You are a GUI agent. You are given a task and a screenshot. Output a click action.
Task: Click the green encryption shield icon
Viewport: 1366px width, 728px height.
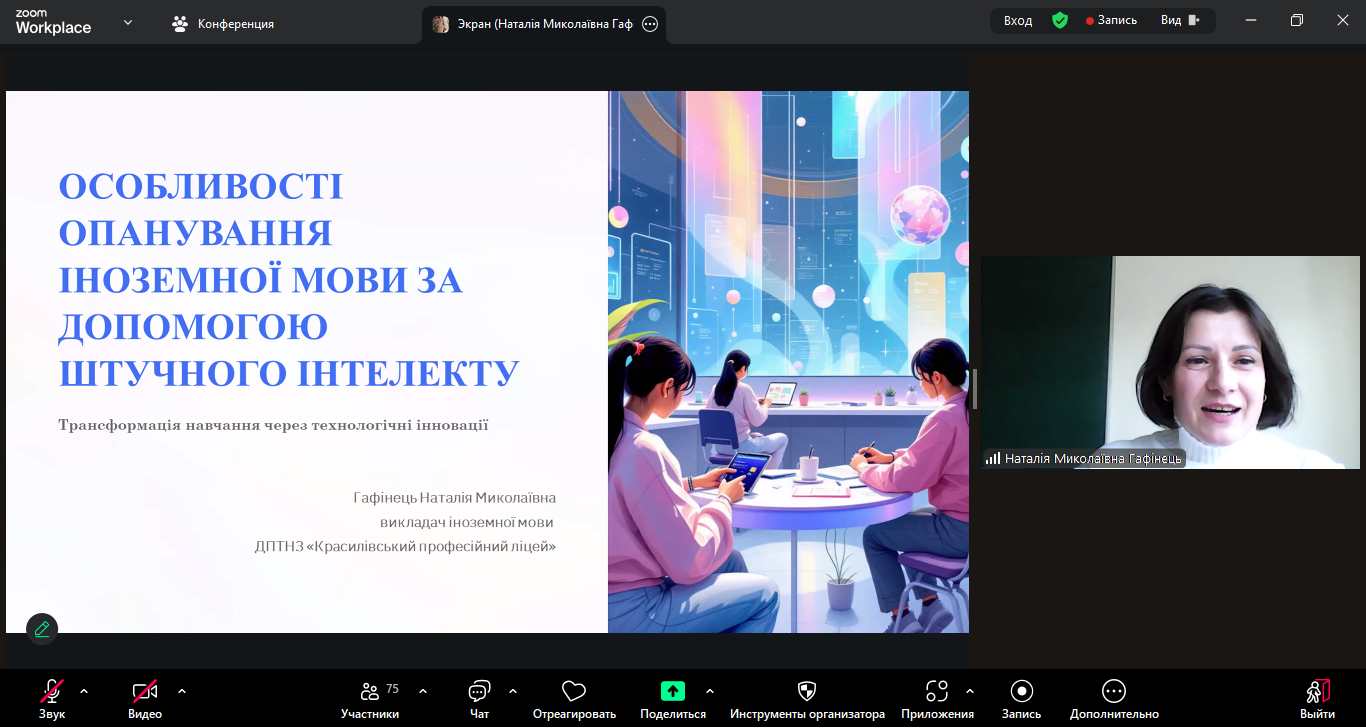[x=1060, y=21]
